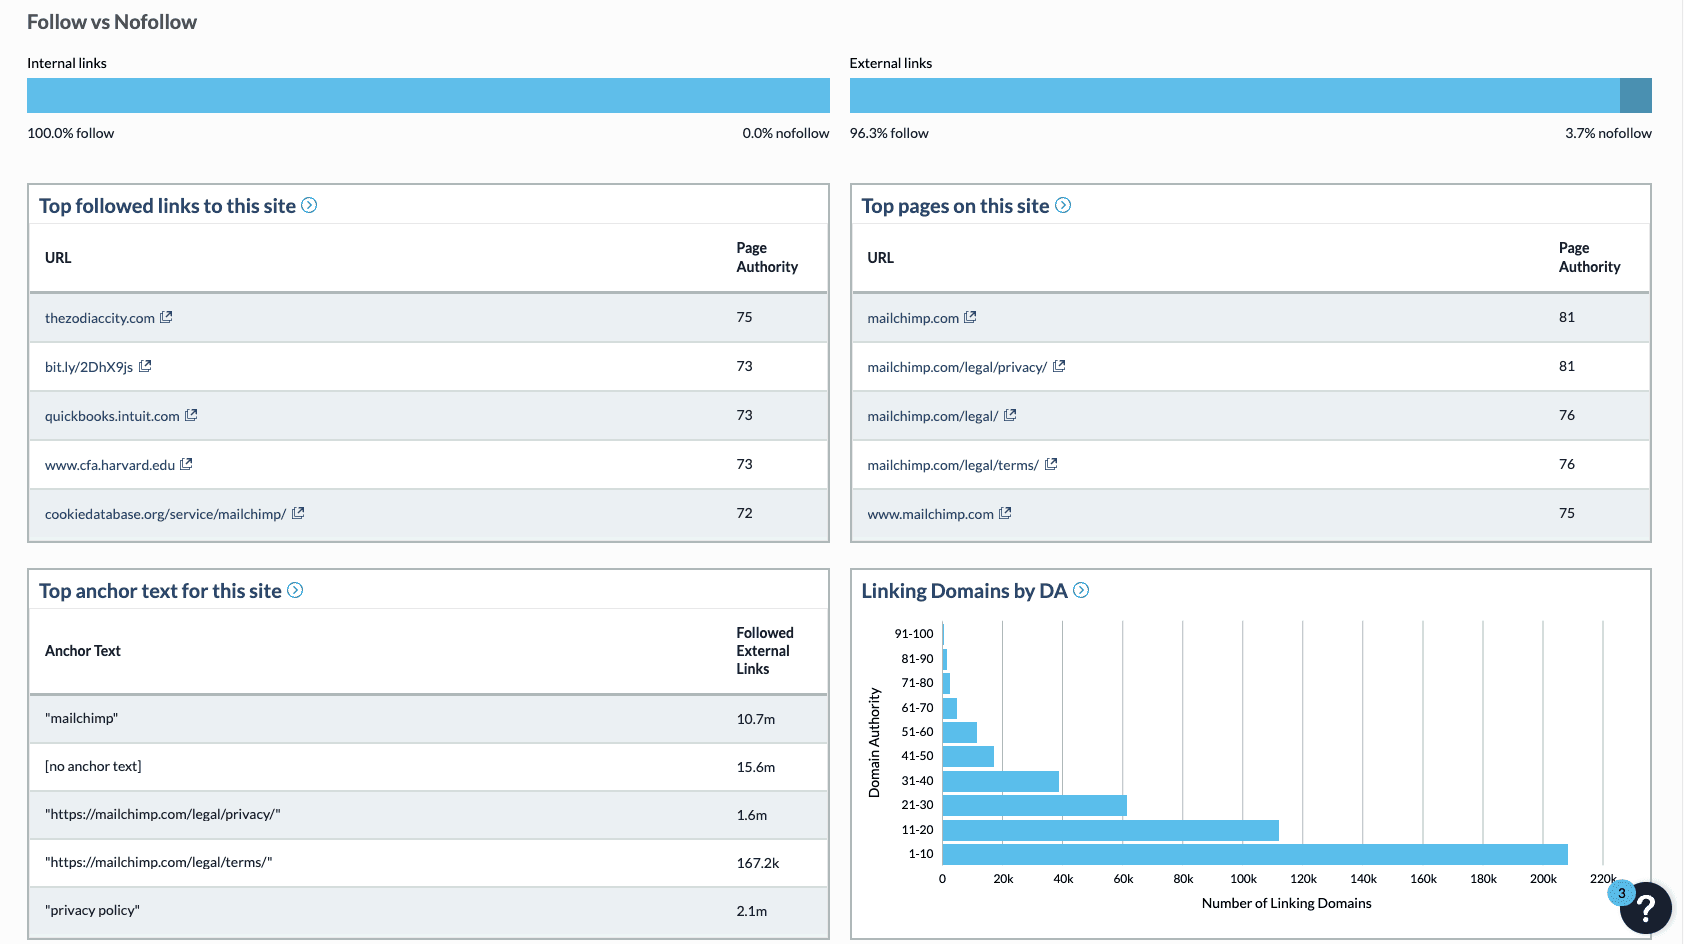This screenshot has width=1684, height=944.
Task: Click the internal links follow bar
Action: pyautogui.click(x=428, y=96)
